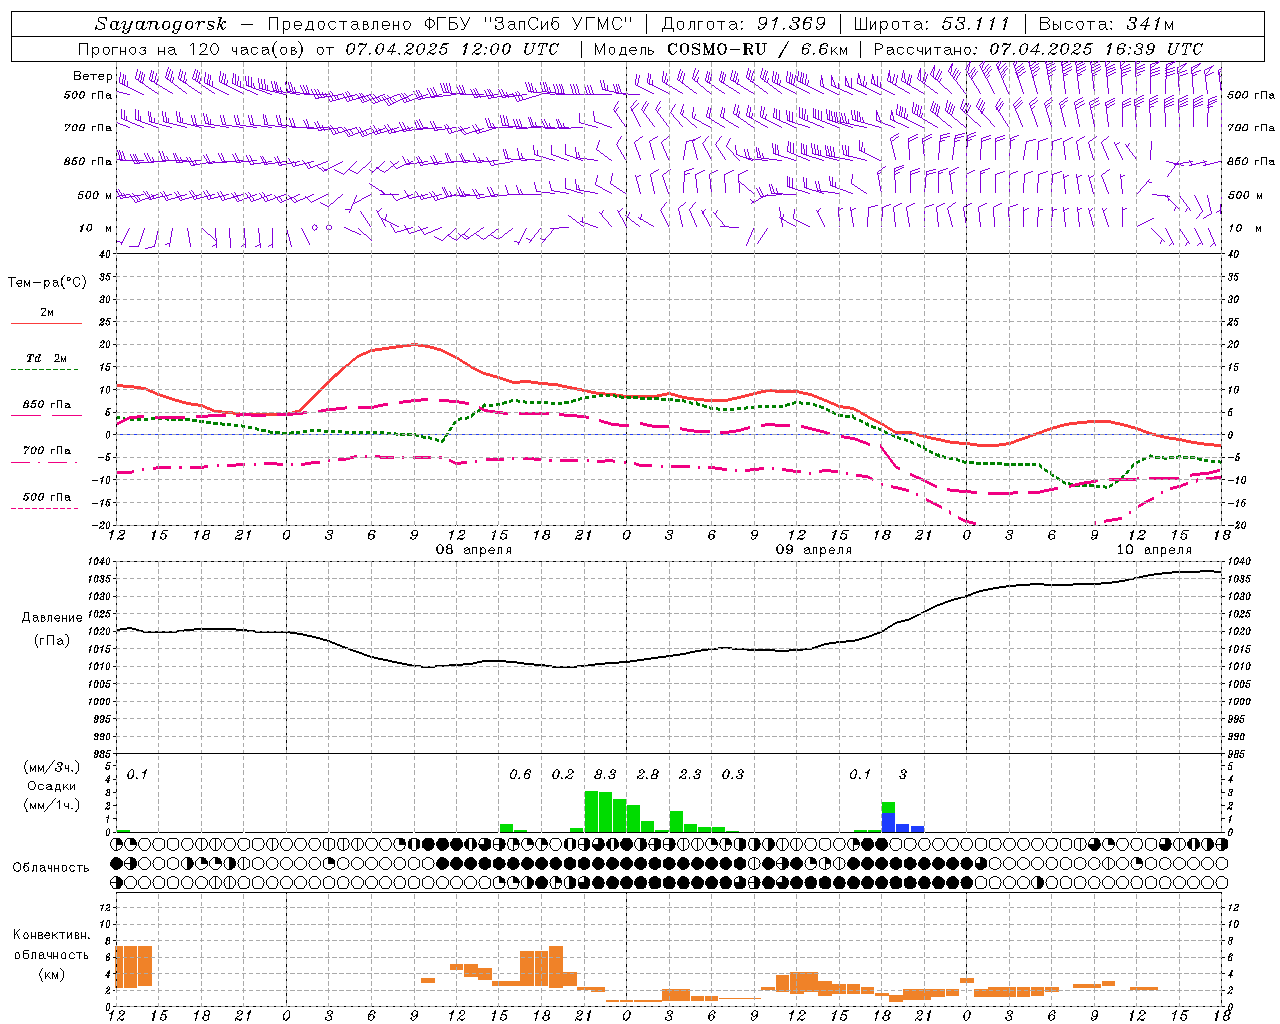Click the Облачность row label

coord(51,867)
